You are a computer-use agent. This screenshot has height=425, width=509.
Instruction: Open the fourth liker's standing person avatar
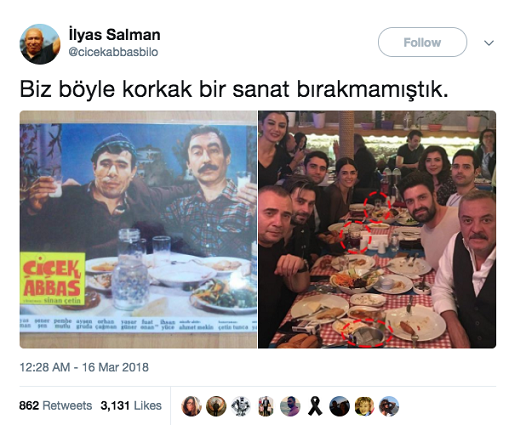[265, 406]
